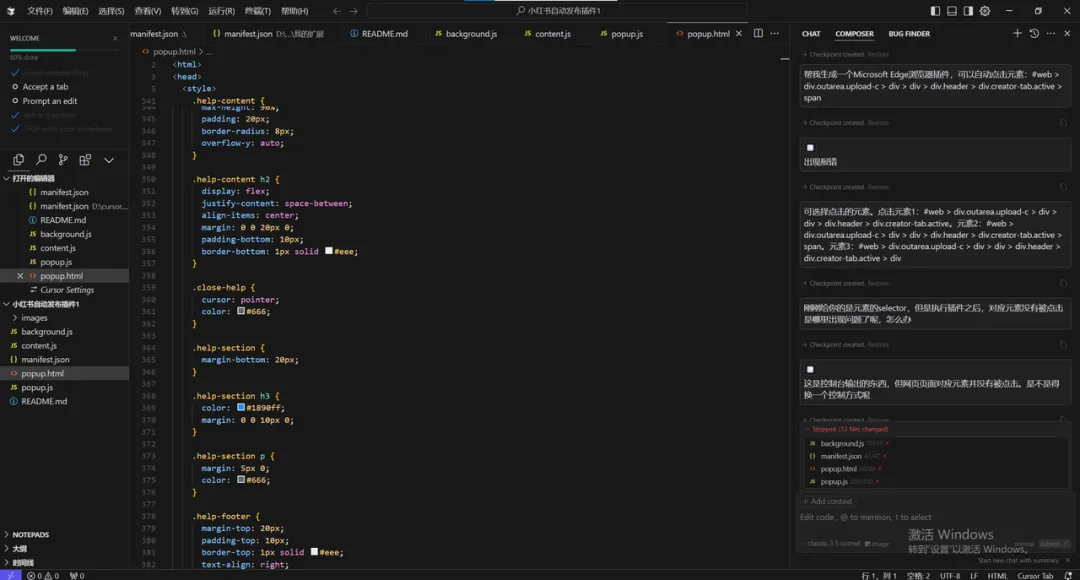Screen dimensions: 1080x580
Task: Collapse the 小红书自动发布插件1 folder section
Action: pos(45,304)
